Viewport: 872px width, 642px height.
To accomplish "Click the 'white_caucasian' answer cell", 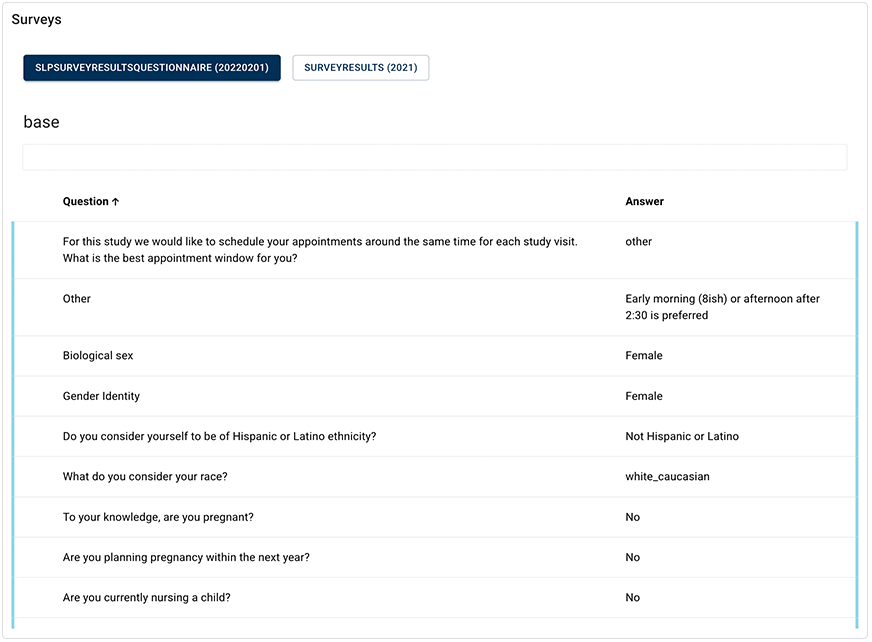I will [667, 477].
